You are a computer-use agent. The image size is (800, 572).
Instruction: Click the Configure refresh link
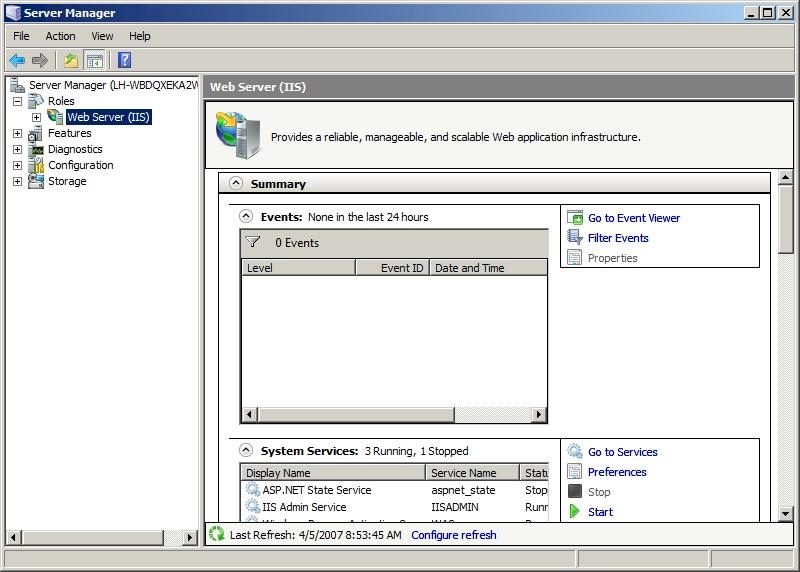click(454, 535)
